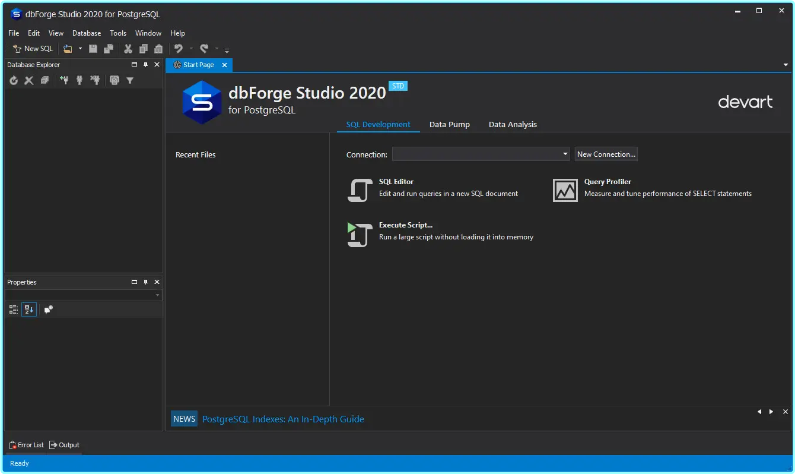The width and height of the screenshot is (795, 474).
Task: Open the File menu
Action: point(14,33)
